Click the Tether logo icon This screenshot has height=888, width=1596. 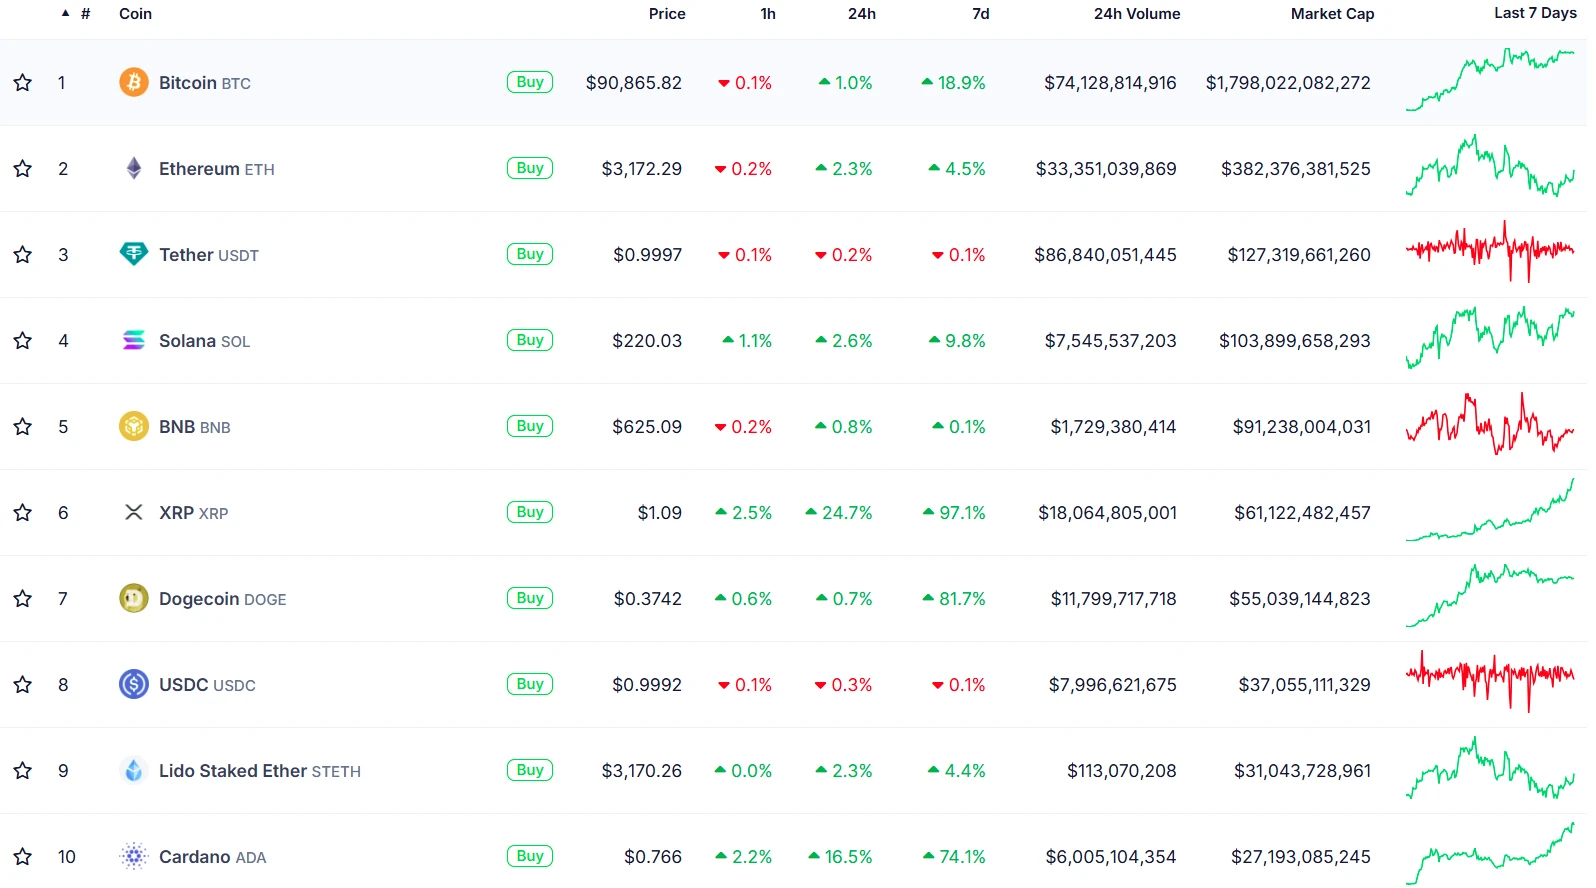coord(134,254)
